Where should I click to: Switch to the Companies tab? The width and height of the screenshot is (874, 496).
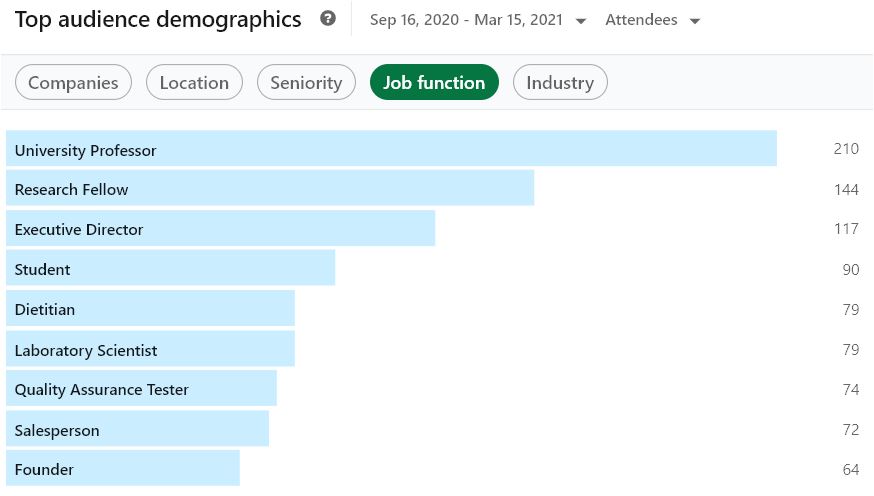[x=73, y=83]
